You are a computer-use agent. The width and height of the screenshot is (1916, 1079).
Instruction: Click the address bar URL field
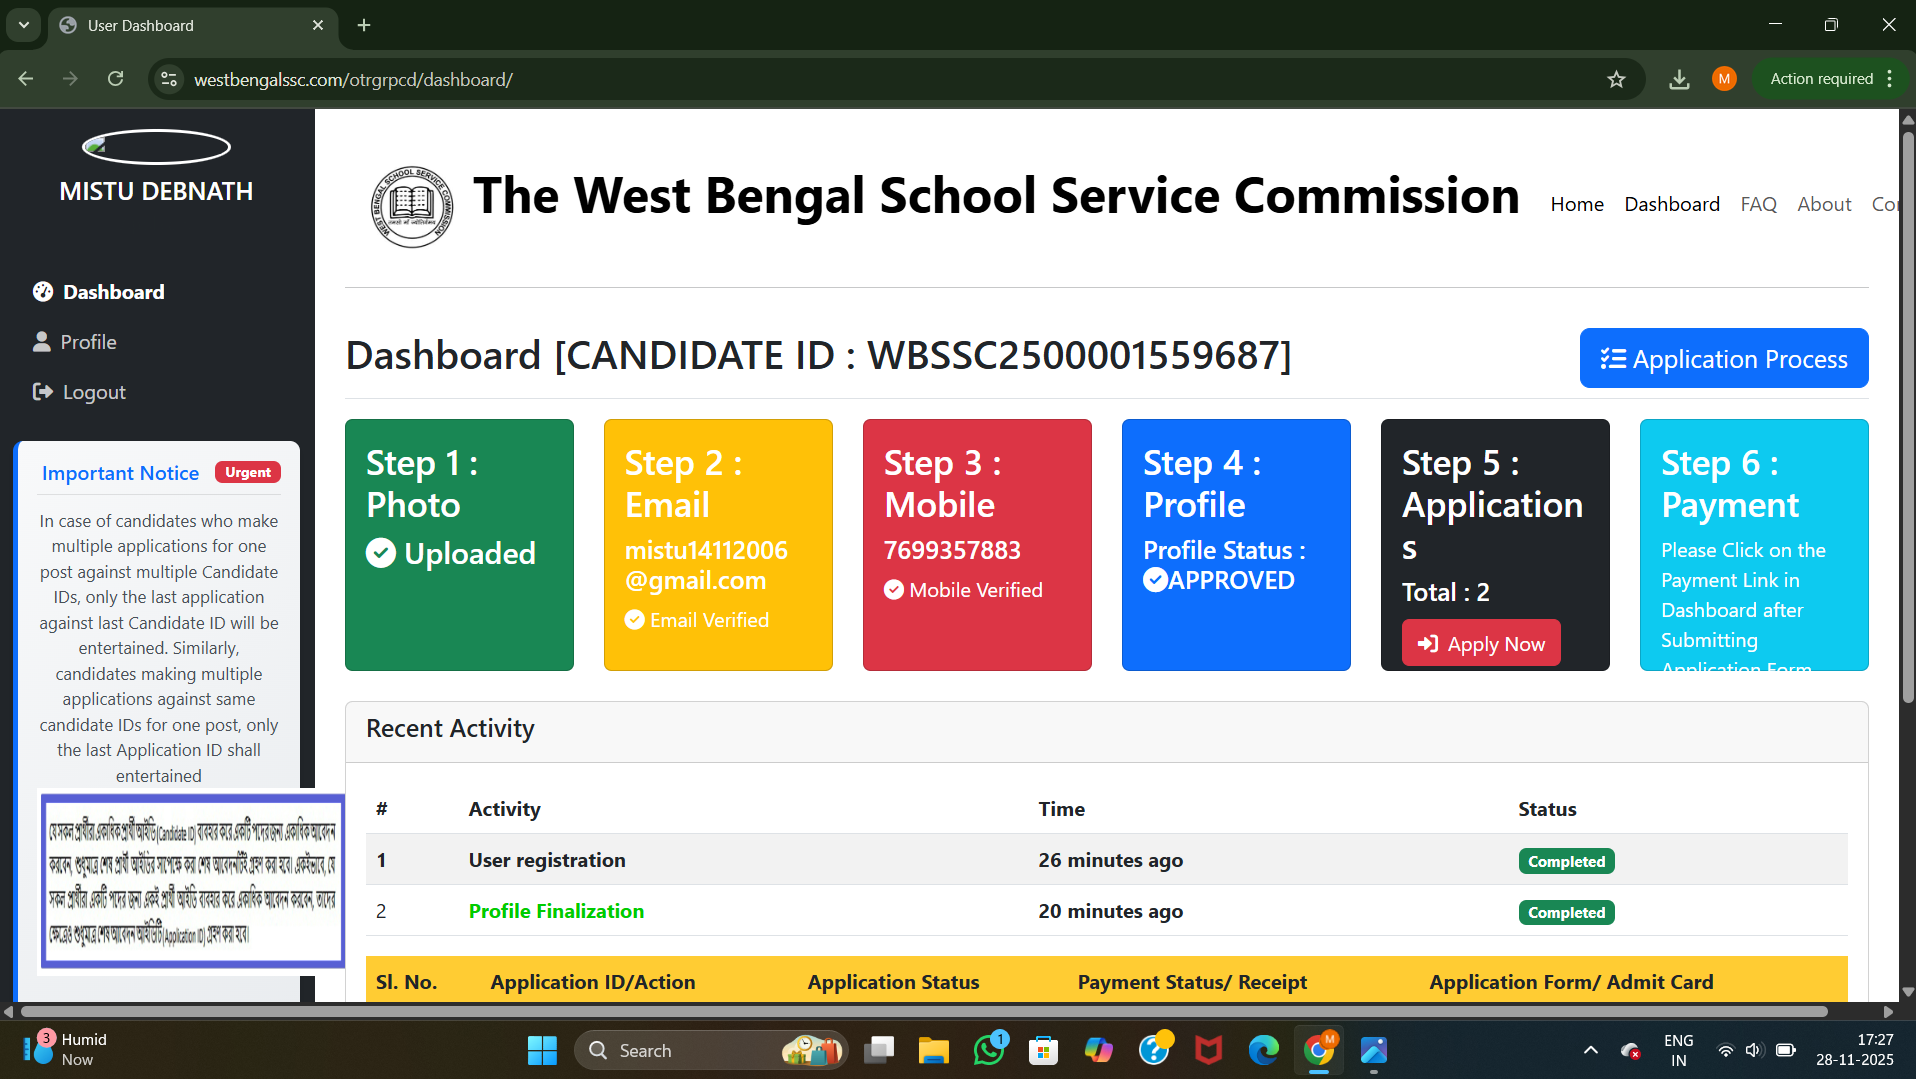pyautogui.click(x=355, y=79)
